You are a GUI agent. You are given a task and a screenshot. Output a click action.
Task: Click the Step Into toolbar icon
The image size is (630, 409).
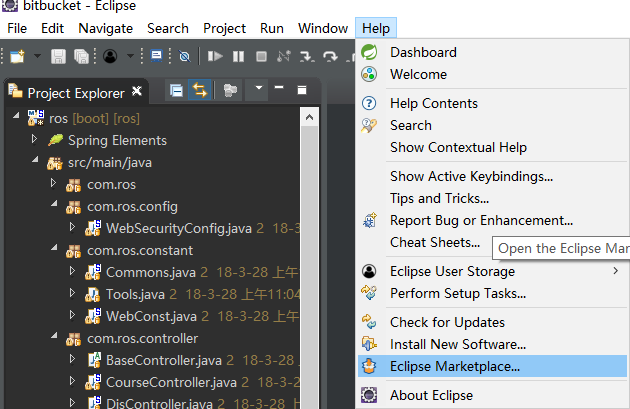click(x=307, y=56)
